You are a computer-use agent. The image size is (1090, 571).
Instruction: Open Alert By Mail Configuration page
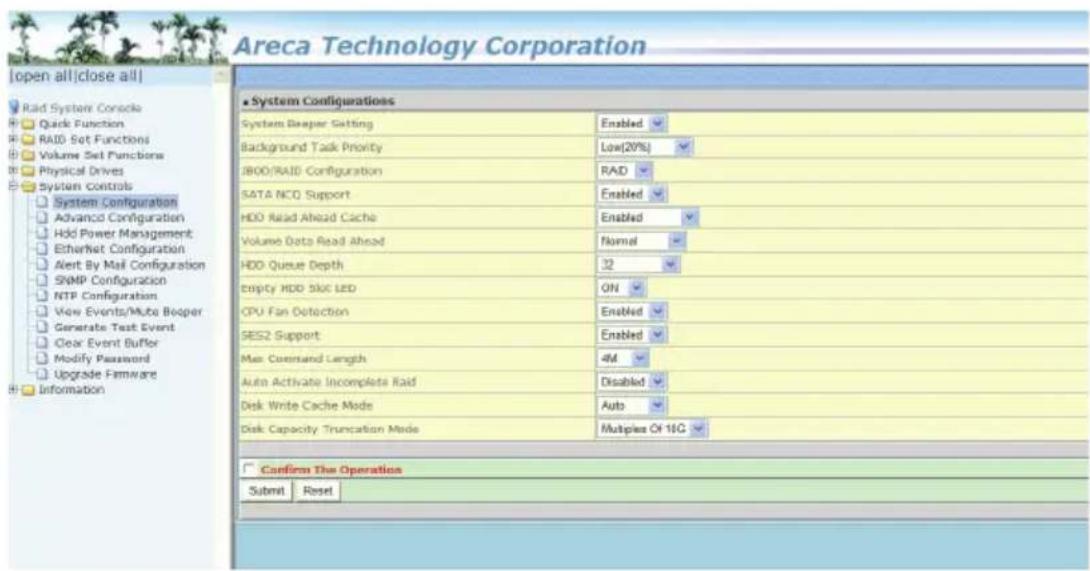tap(129, 265)
